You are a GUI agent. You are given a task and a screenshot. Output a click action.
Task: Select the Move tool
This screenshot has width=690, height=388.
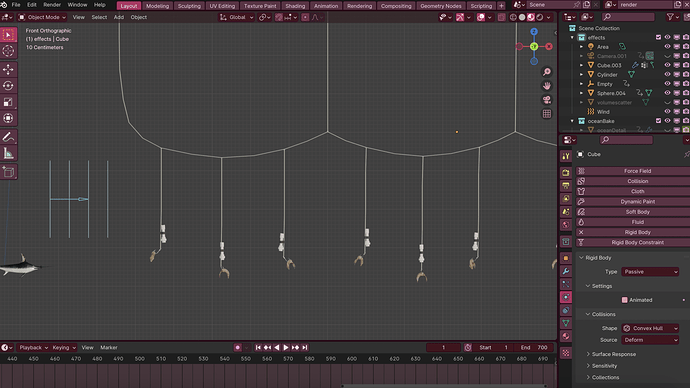pyautogui.click(x=8, y=70)
